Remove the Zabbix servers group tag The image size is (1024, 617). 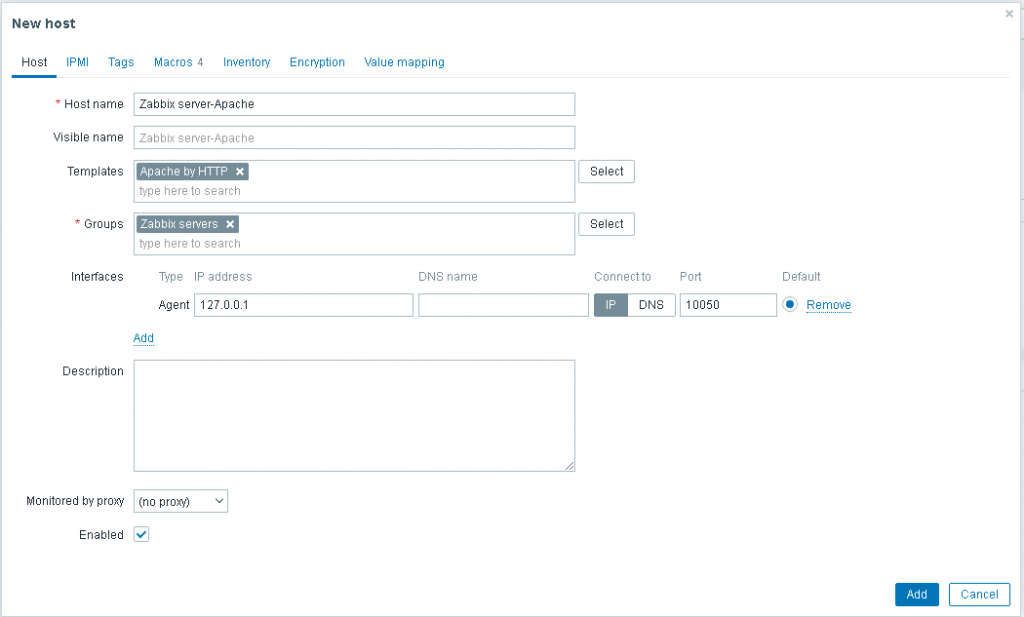(230, 224)
